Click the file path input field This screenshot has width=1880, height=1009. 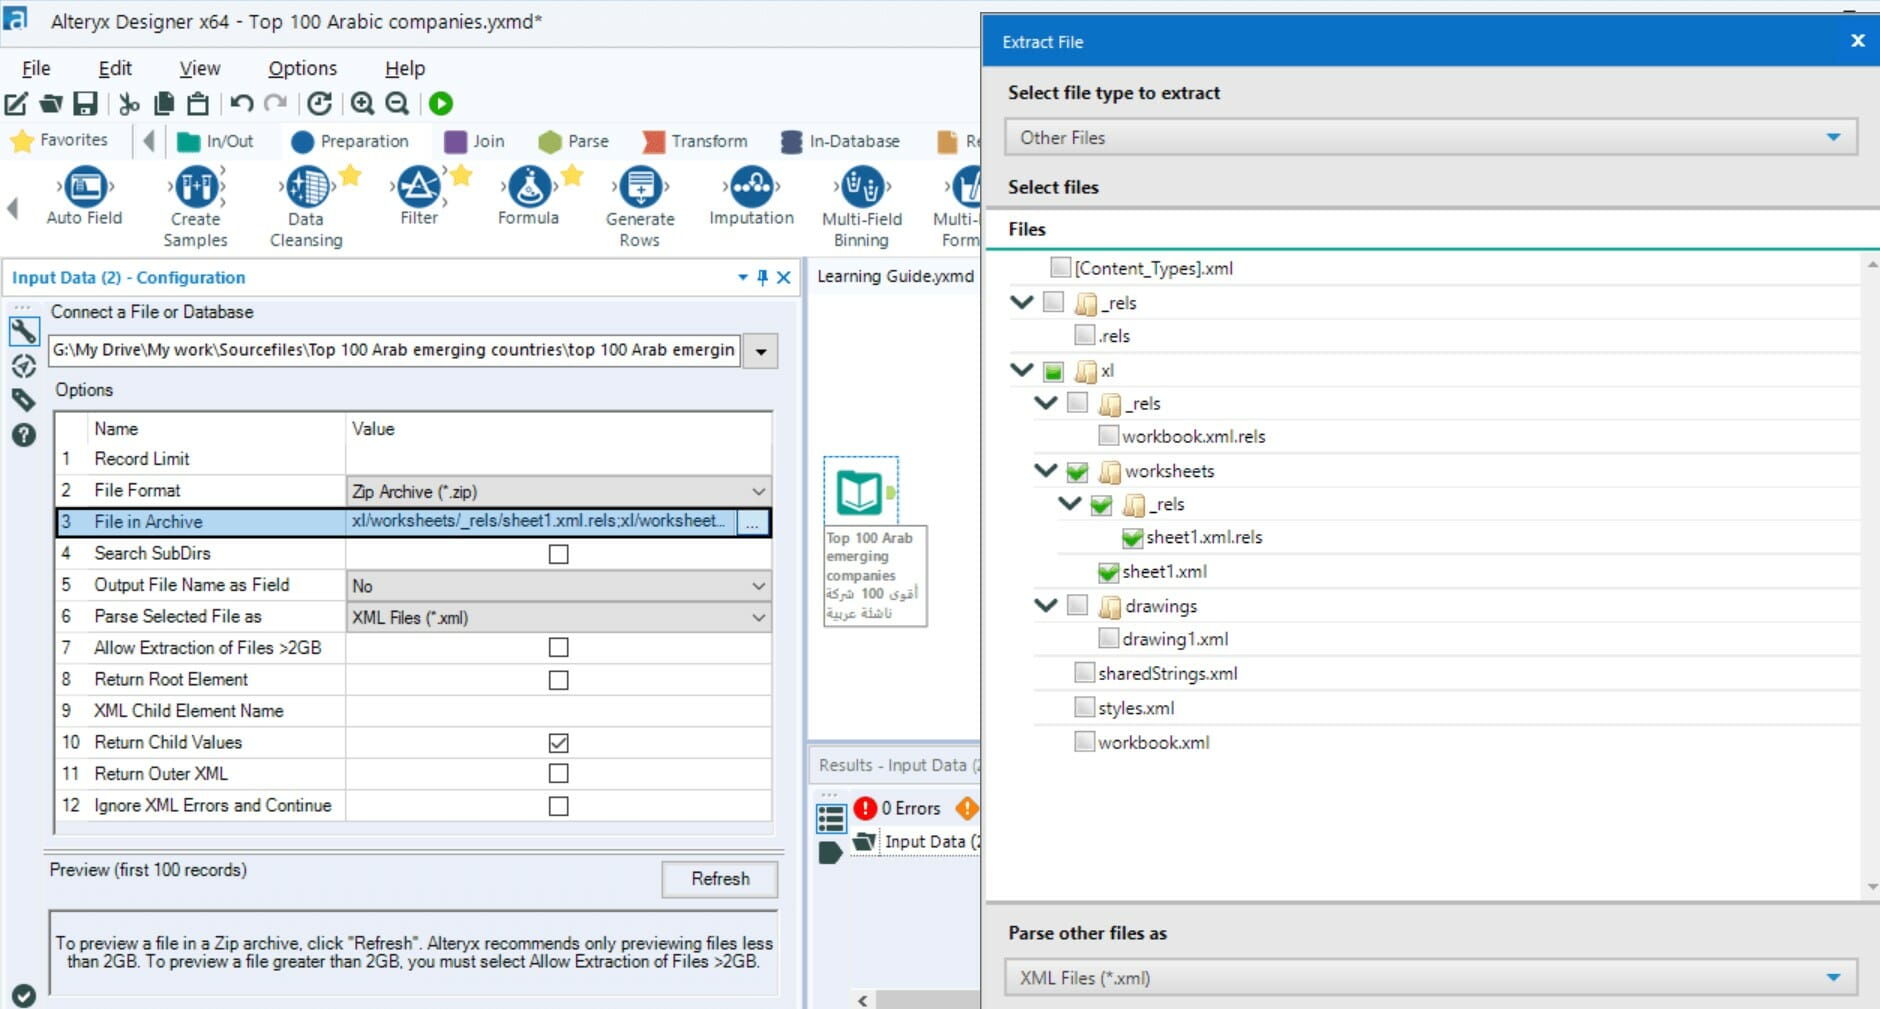pyautogui.click(x=394, y=350)
